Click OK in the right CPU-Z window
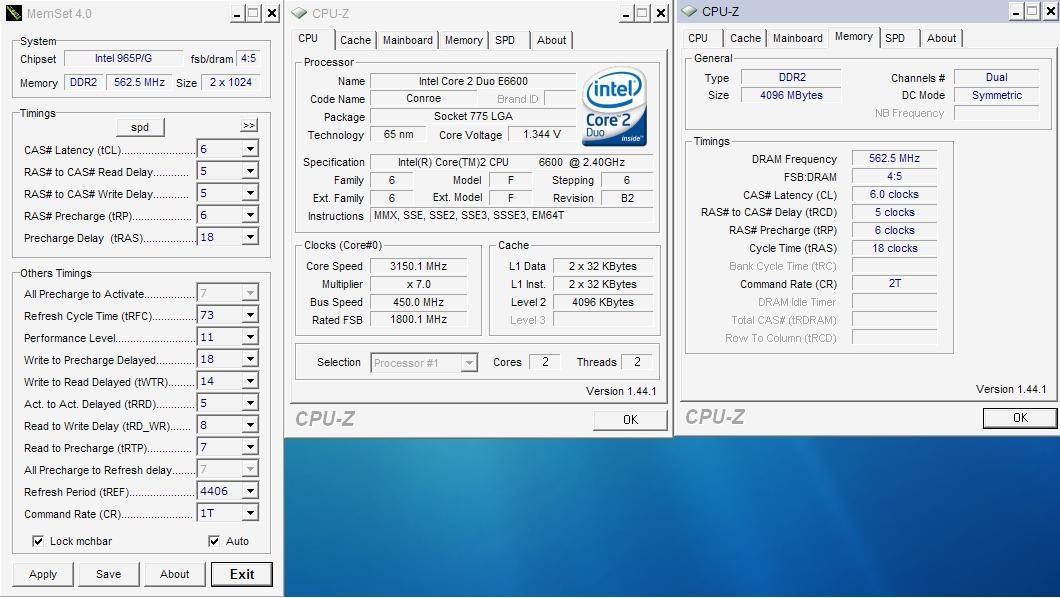1060x598 pixels. click(1020, 418)
